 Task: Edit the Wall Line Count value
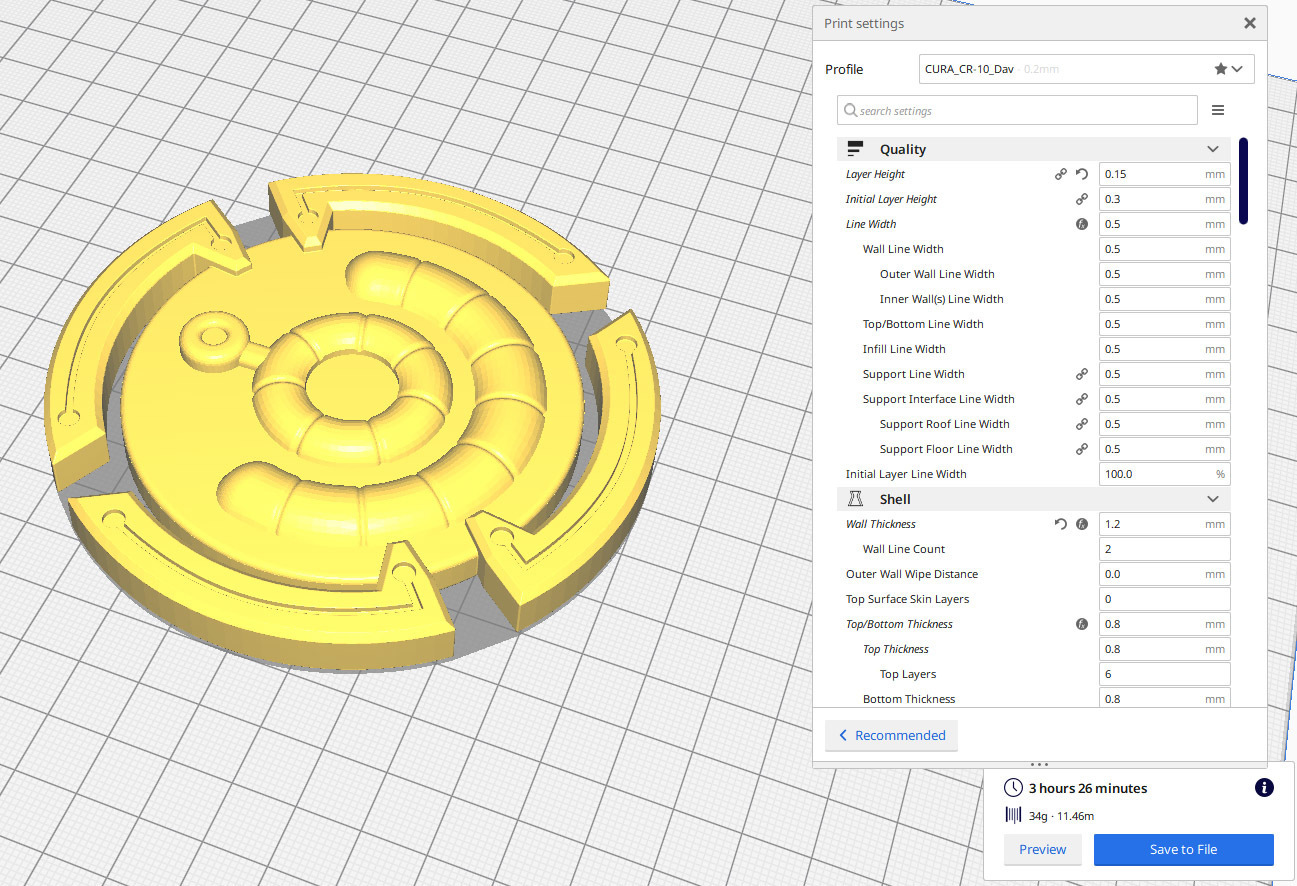click(1164, 549)
